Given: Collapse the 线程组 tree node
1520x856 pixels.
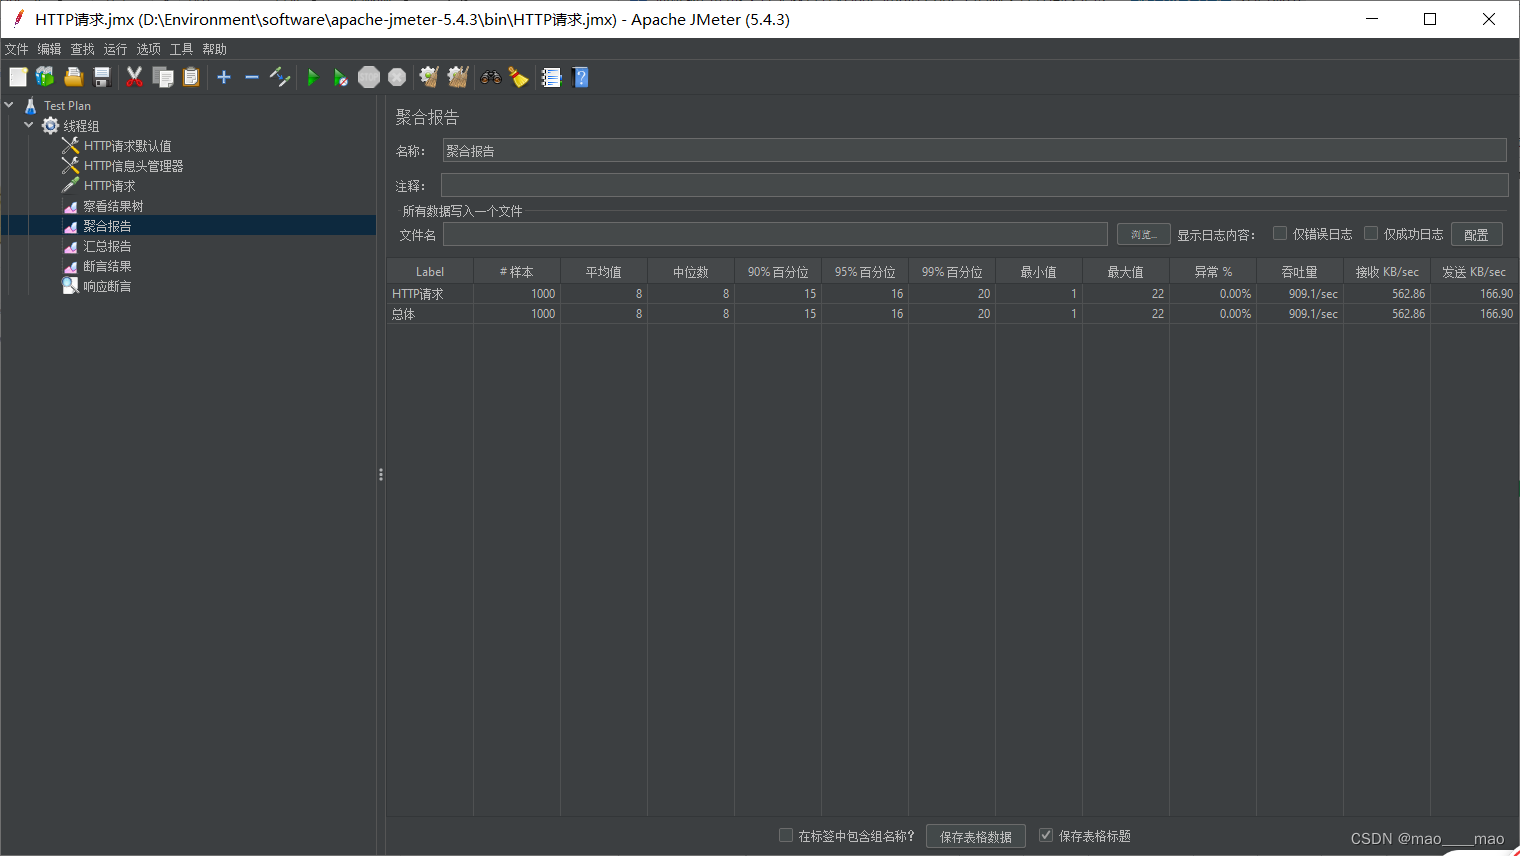Looking at the screenshot, I should pyautogui.click(x=29, y=125).
